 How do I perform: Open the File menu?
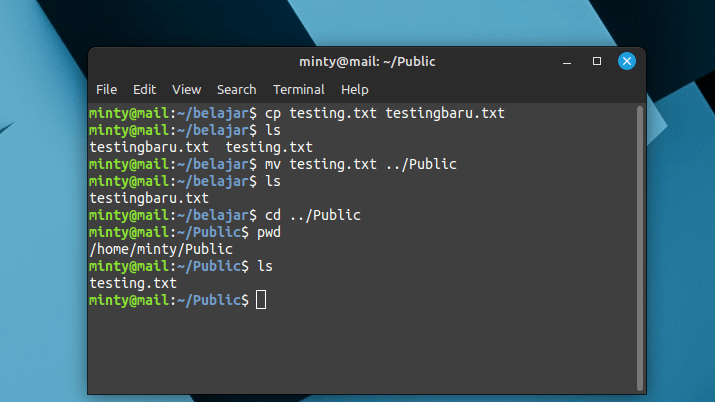[106, 90]
